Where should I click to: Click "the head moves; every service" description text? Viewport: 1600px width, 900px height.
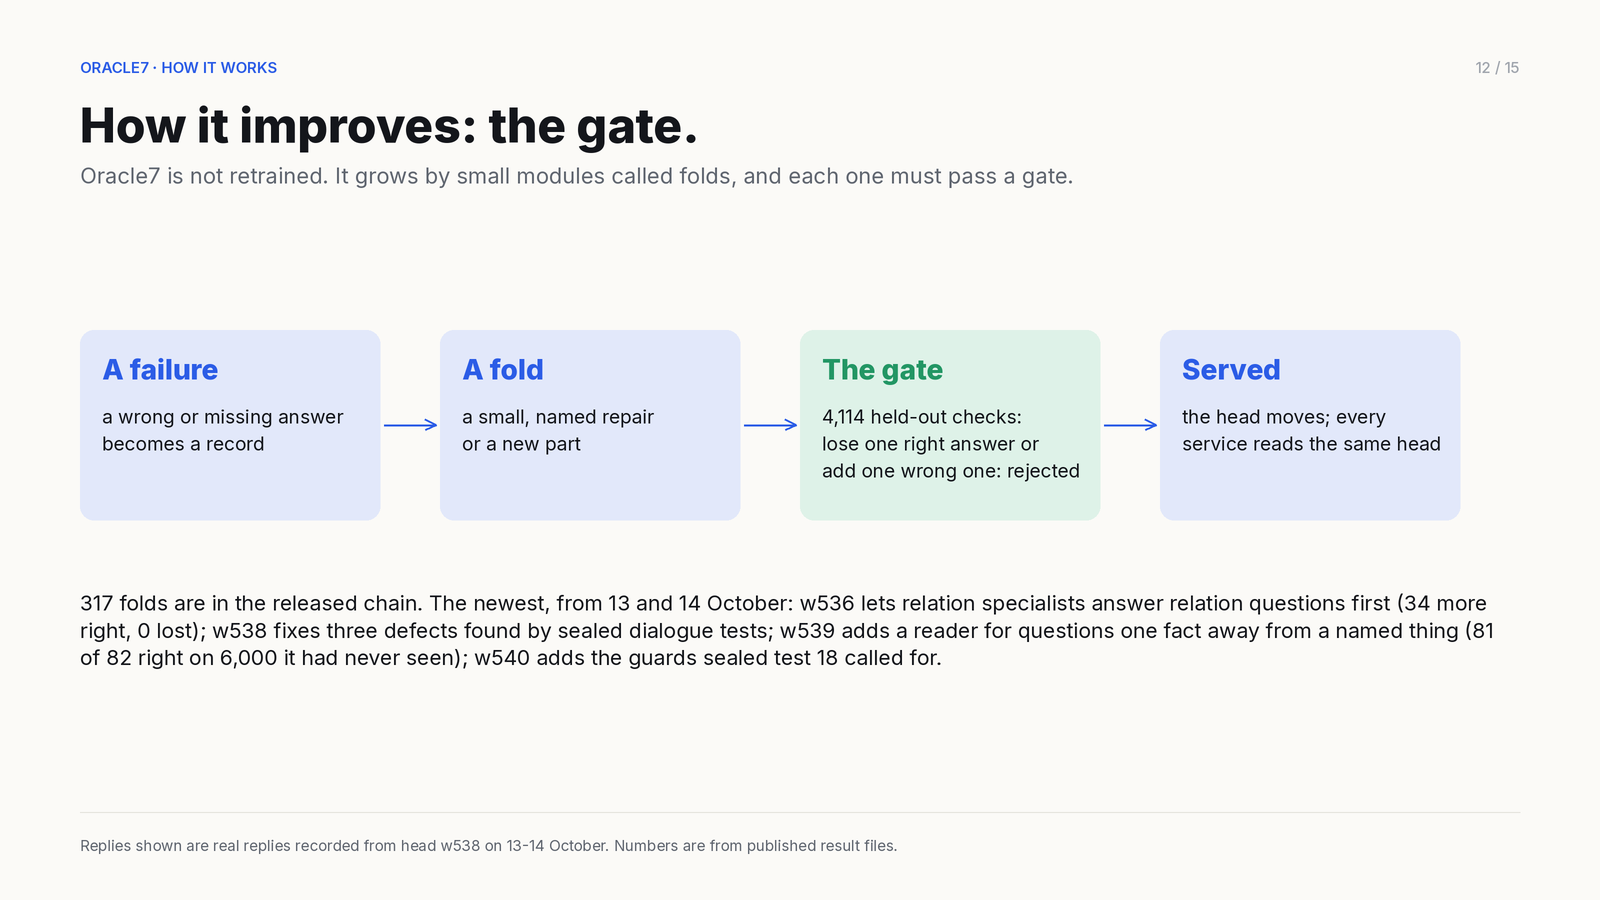click(1311, 430)
